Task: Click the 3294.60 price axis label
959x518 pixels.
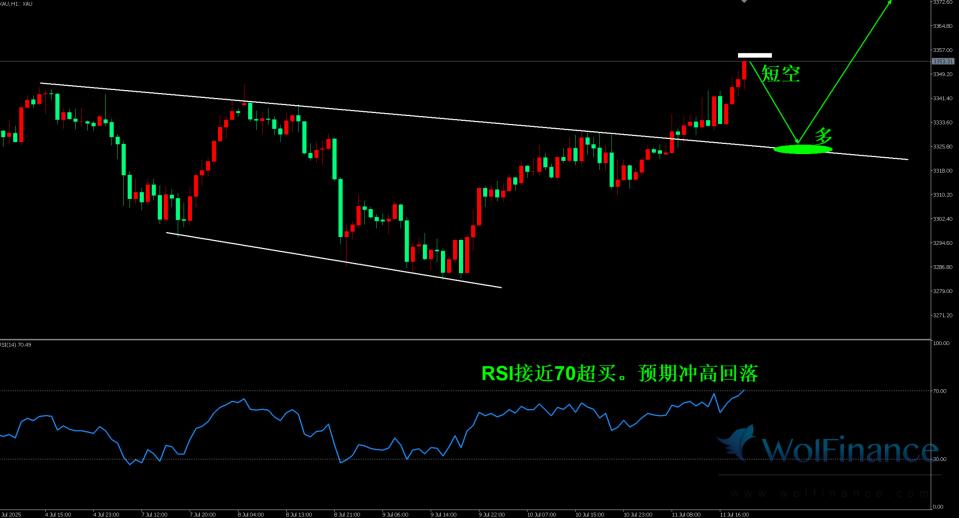Action: [x=944, y=243]
